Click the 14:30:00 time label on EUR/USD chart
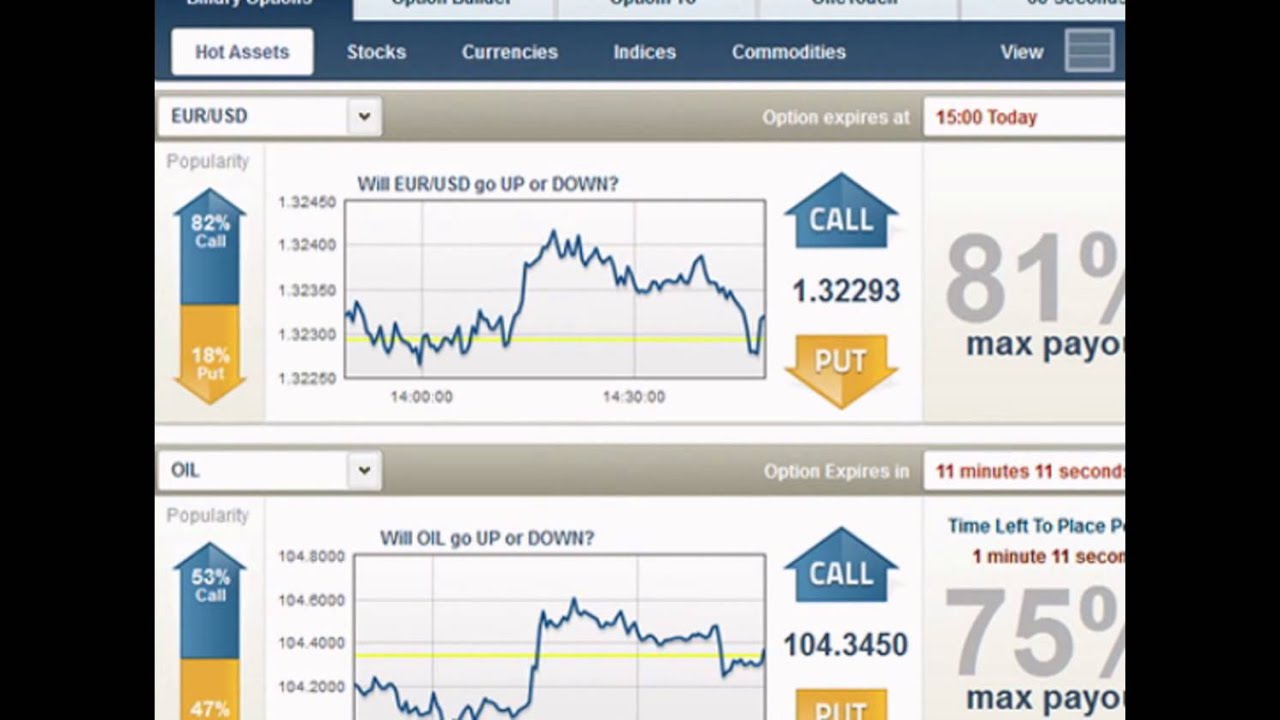Screen dimensions: 1280x720 coord(633,397)
